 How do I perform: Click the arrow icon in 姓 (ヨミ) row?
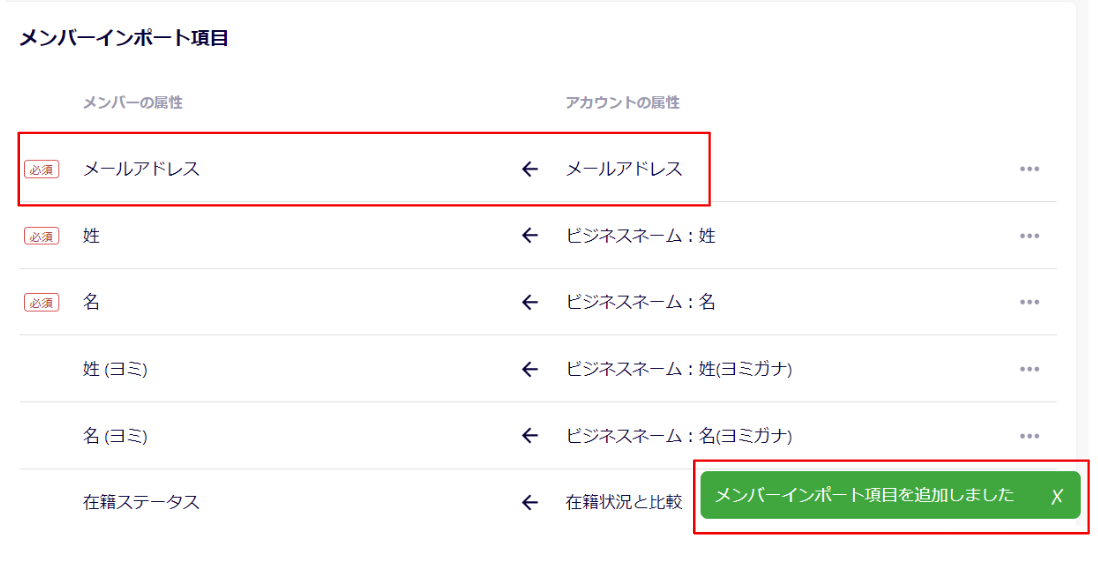[530, 369]
